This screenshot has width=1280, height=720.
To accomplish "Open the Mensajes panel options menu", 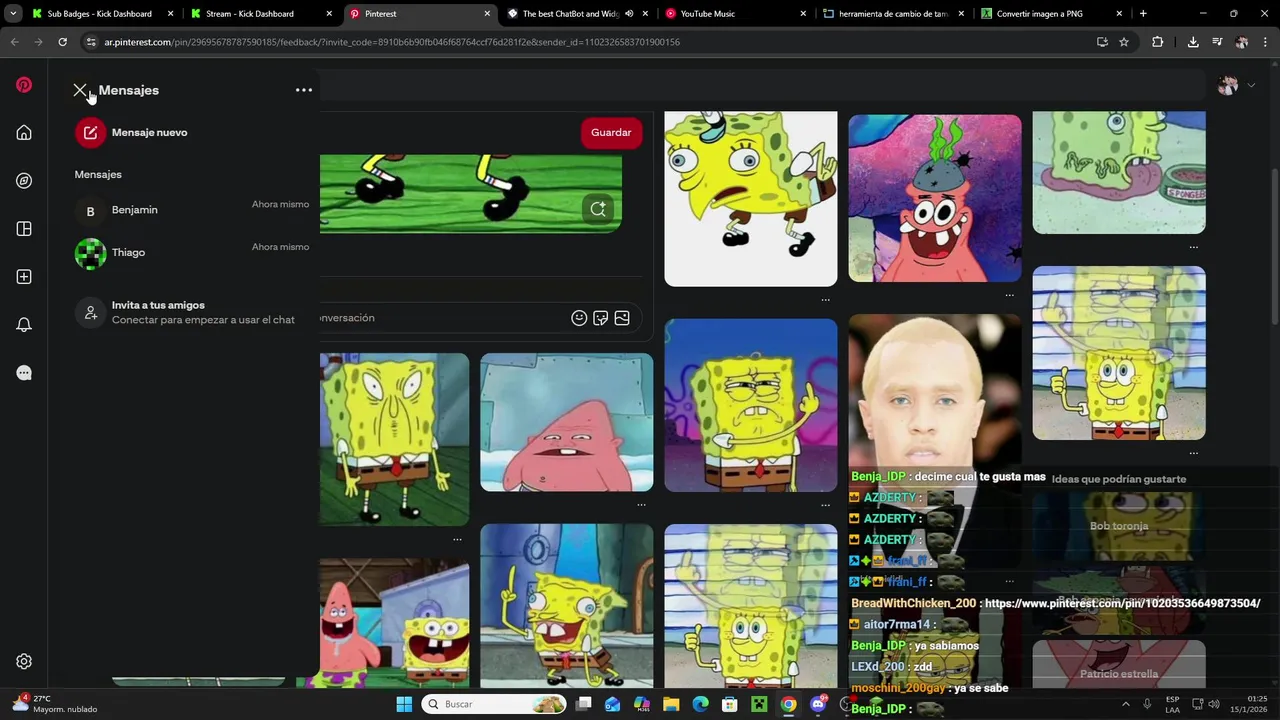I will pos(304,90).
